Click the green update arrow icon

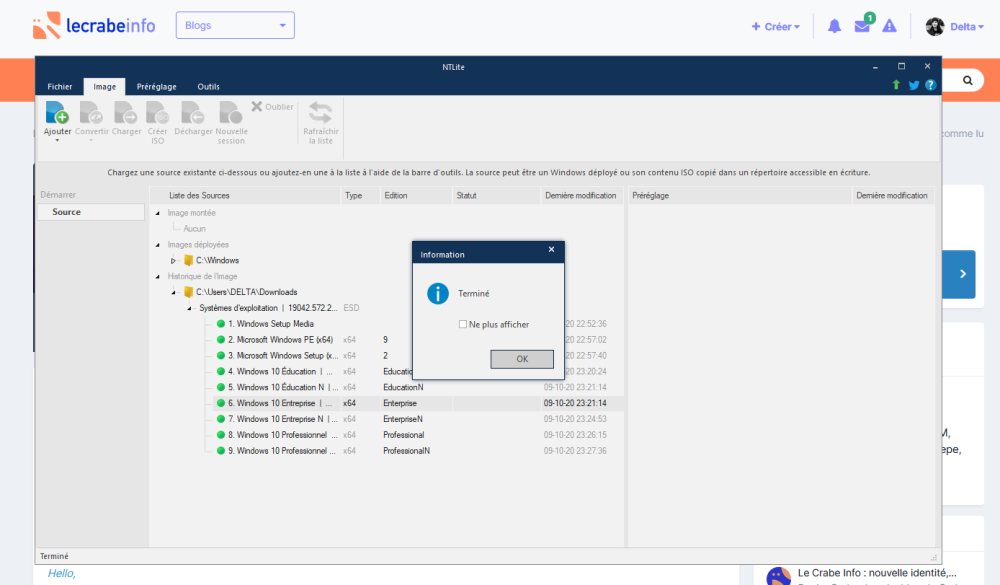896,86
